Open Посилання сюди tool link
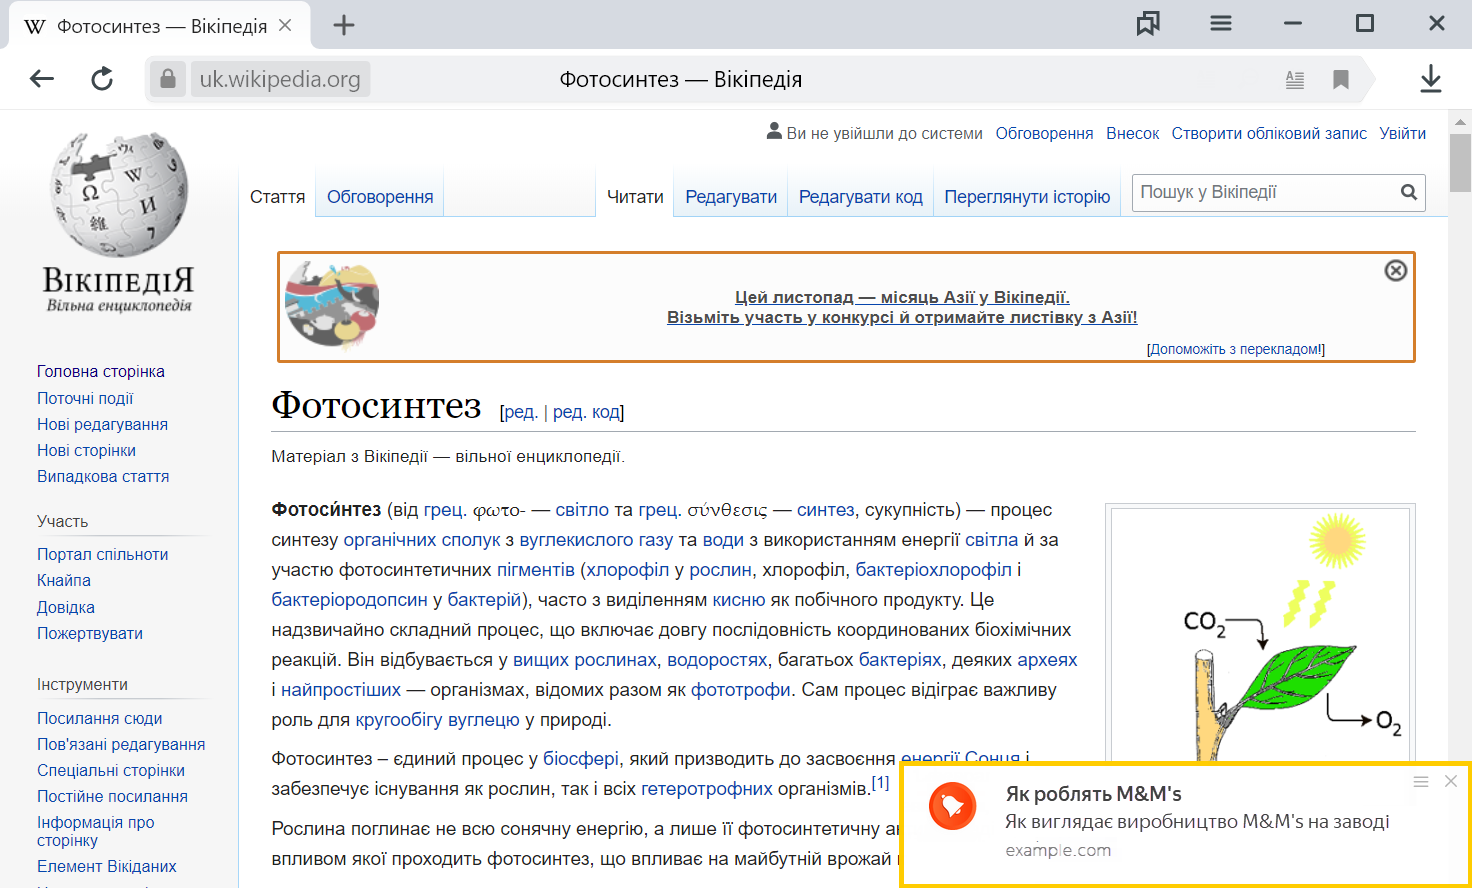 click(x=99, y=718)
